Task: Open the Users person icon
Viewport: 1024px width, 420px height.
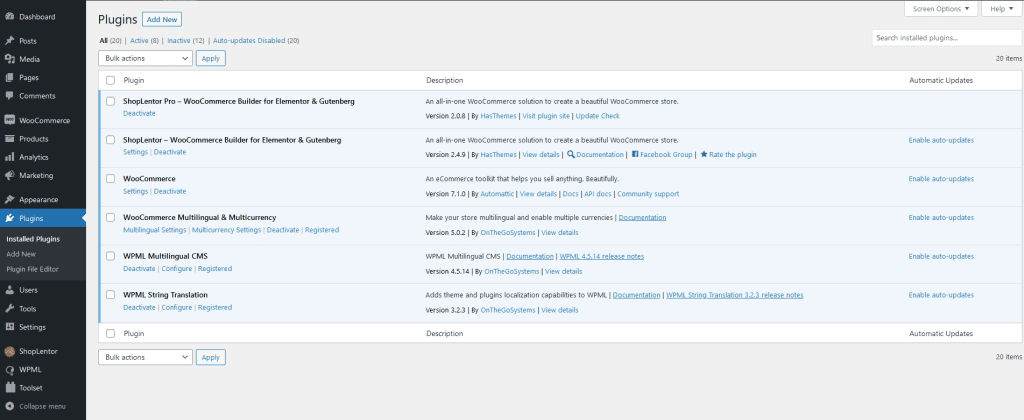Action: point(9,290)
